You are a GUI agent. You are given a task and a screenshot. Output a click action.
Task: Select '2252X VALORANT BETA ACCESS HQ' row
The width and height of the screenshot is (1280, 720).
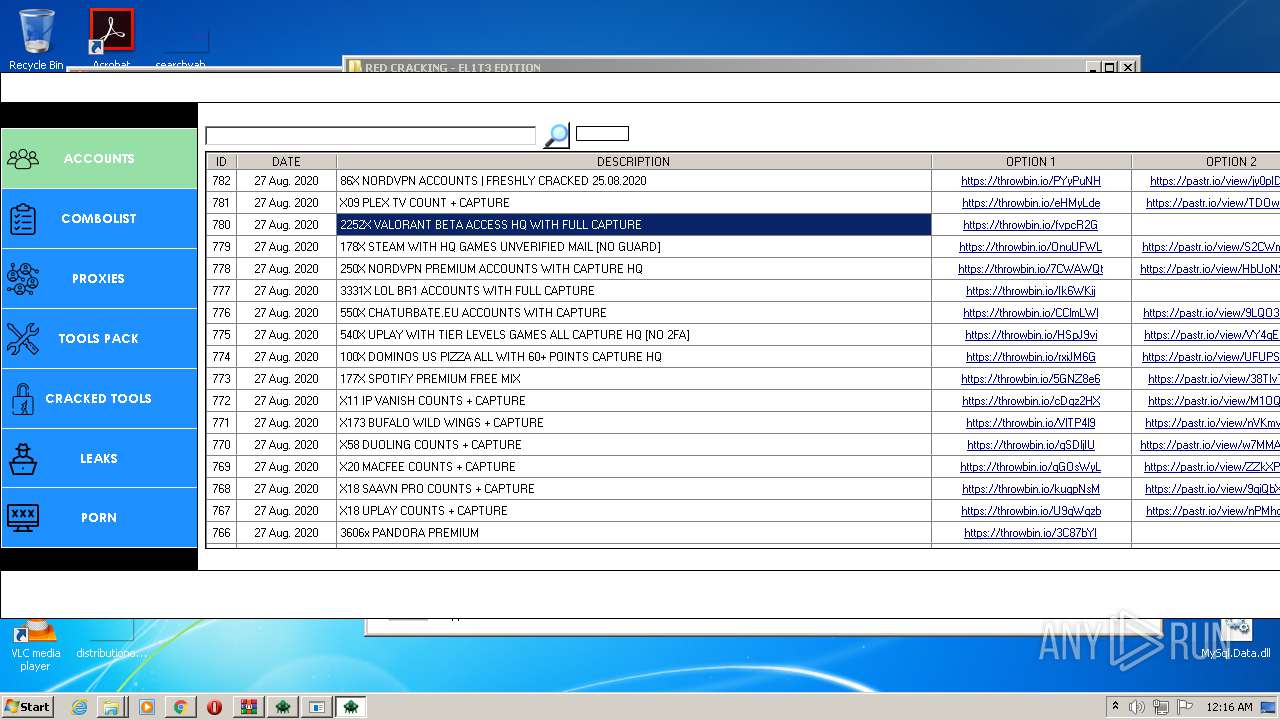coord(634,225)
